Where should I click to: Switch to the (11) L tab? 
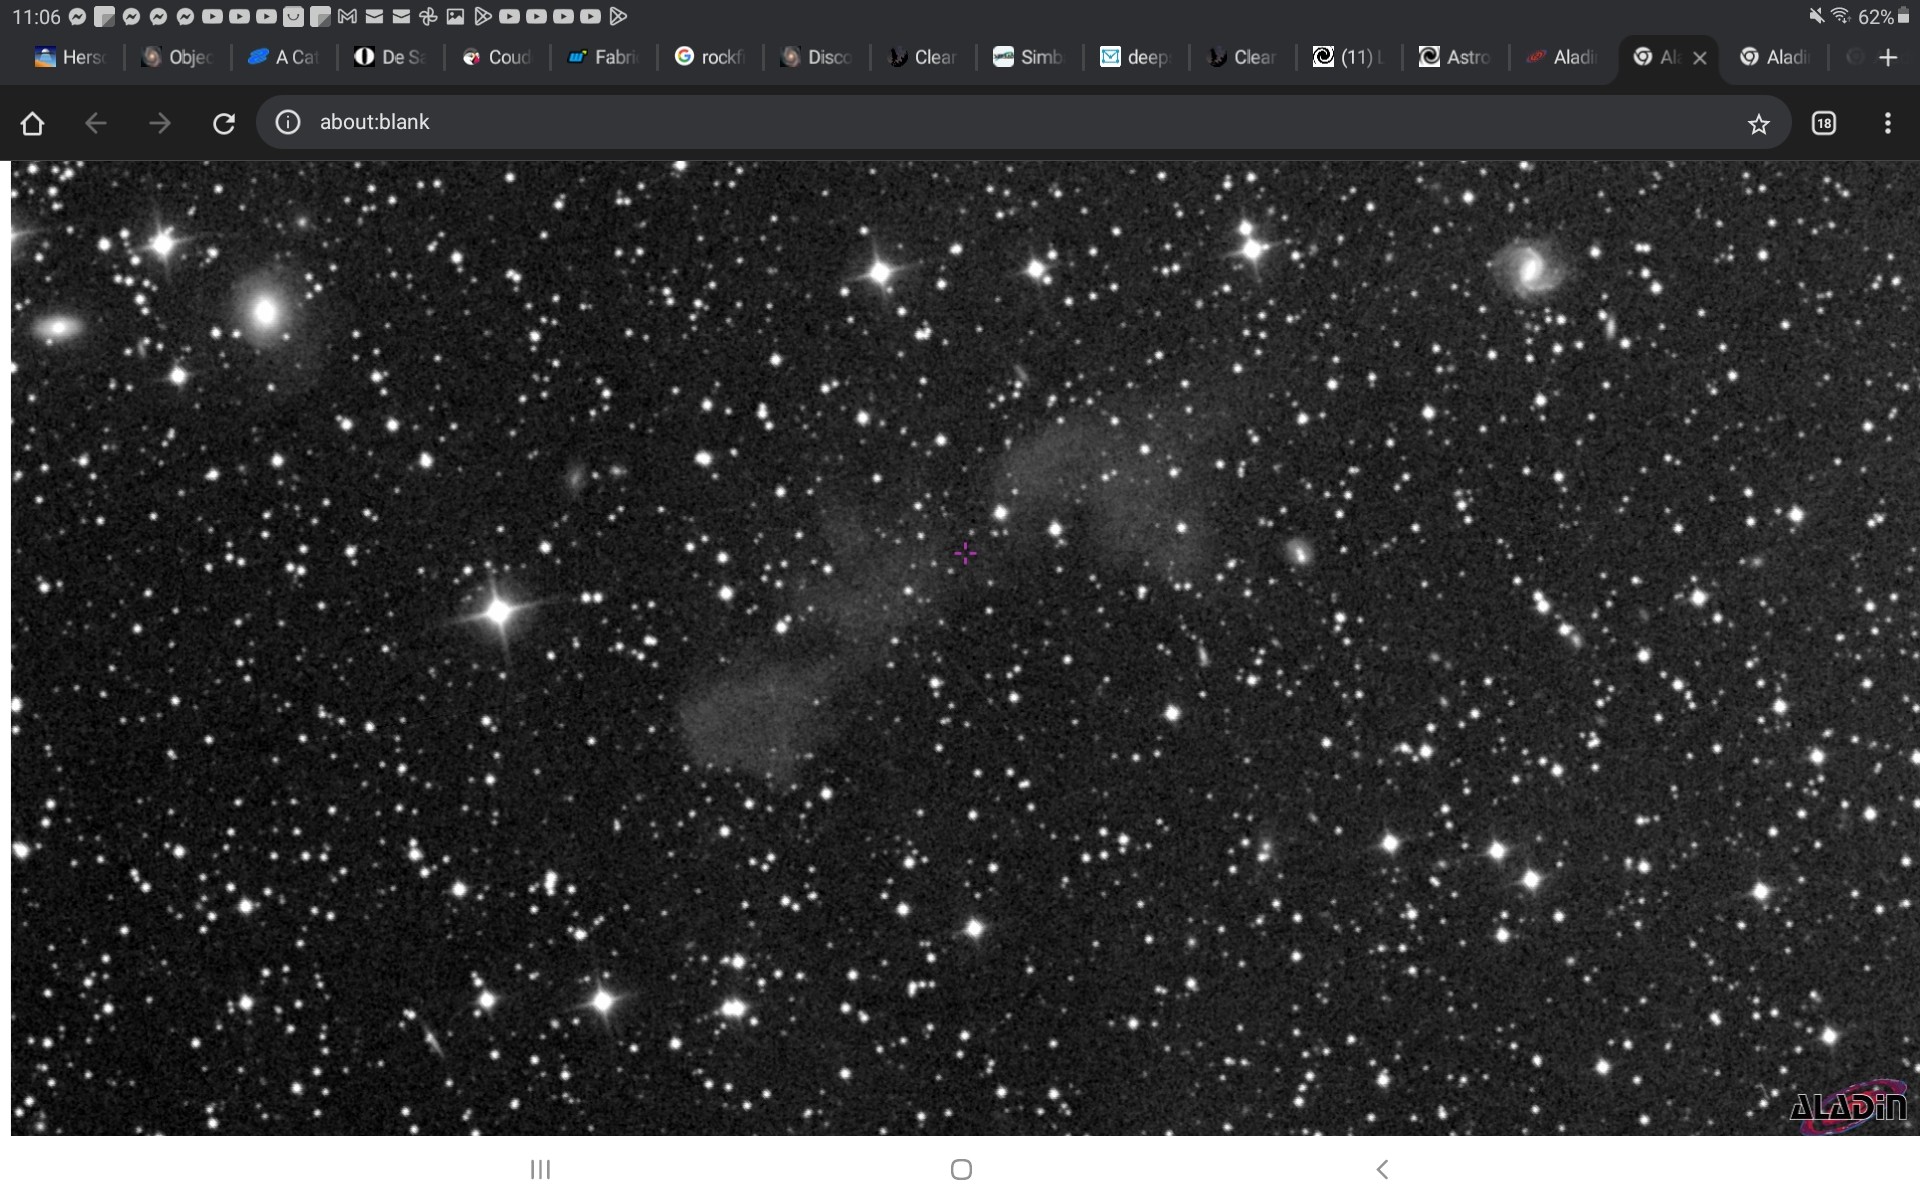pyautogui.click(x=1350, y=58)
